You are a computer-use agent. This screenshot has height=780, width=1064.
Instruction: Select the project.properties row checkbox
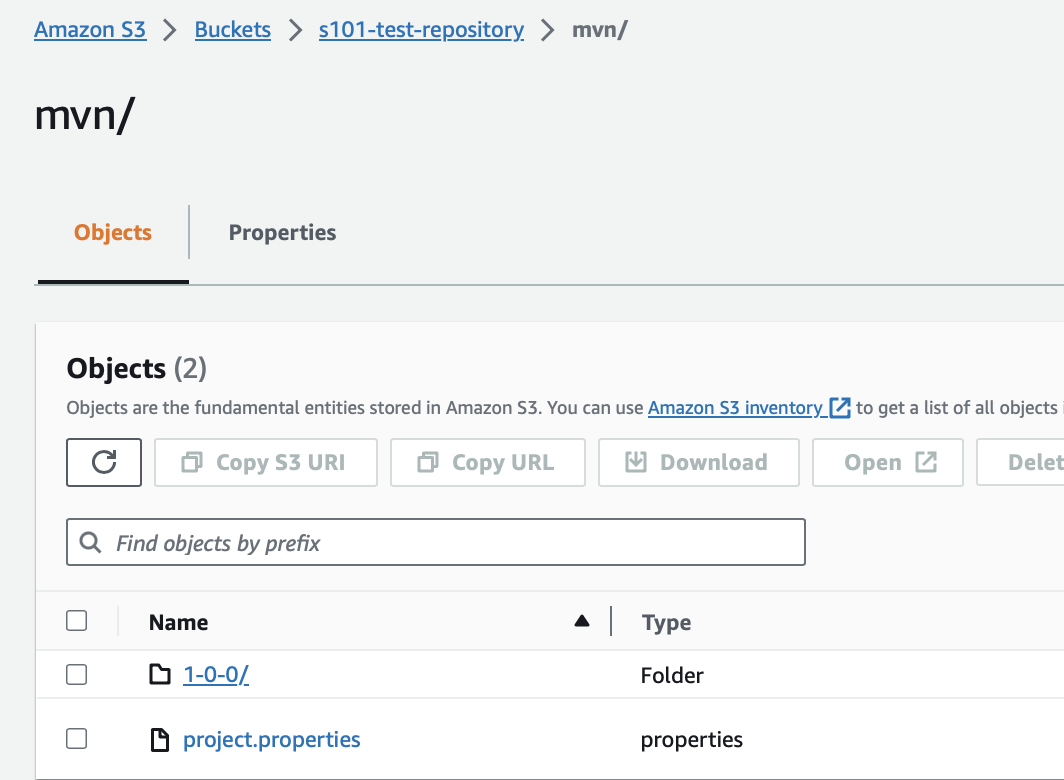coord(77,739)
